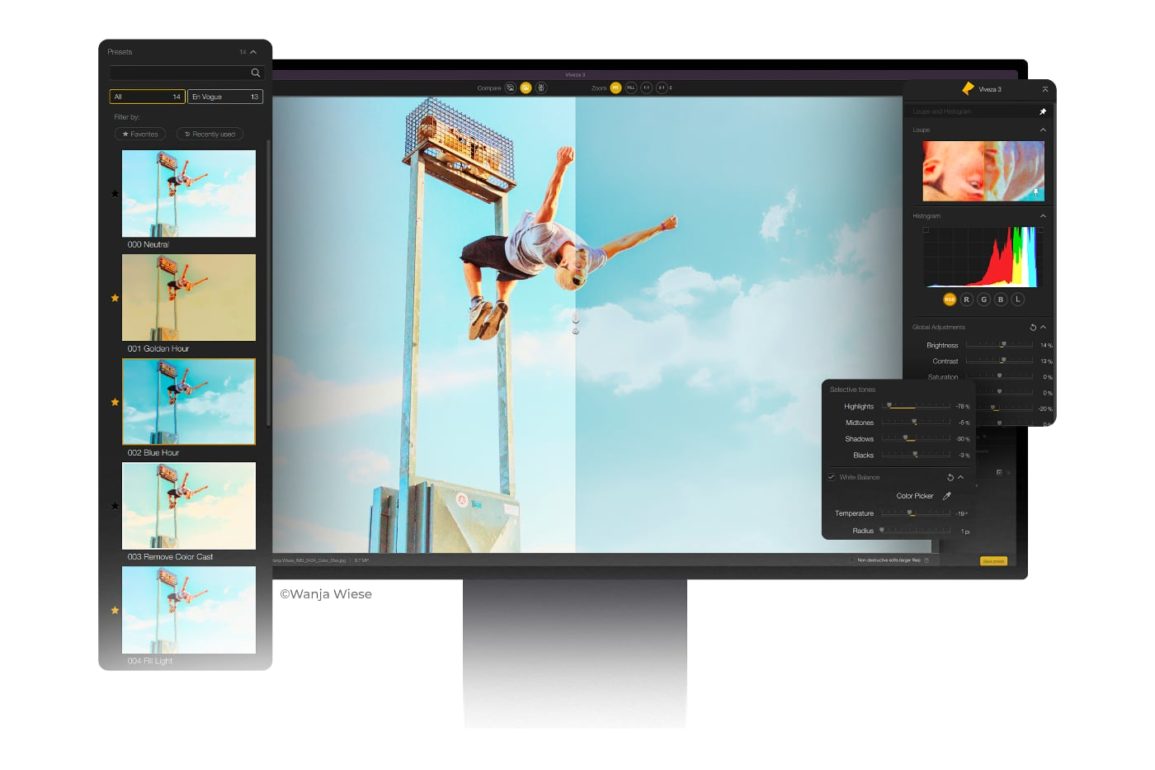Viewport: 1155px width, 770px height.
Task: Collapse the Presets panel
Action: (254, 52)
